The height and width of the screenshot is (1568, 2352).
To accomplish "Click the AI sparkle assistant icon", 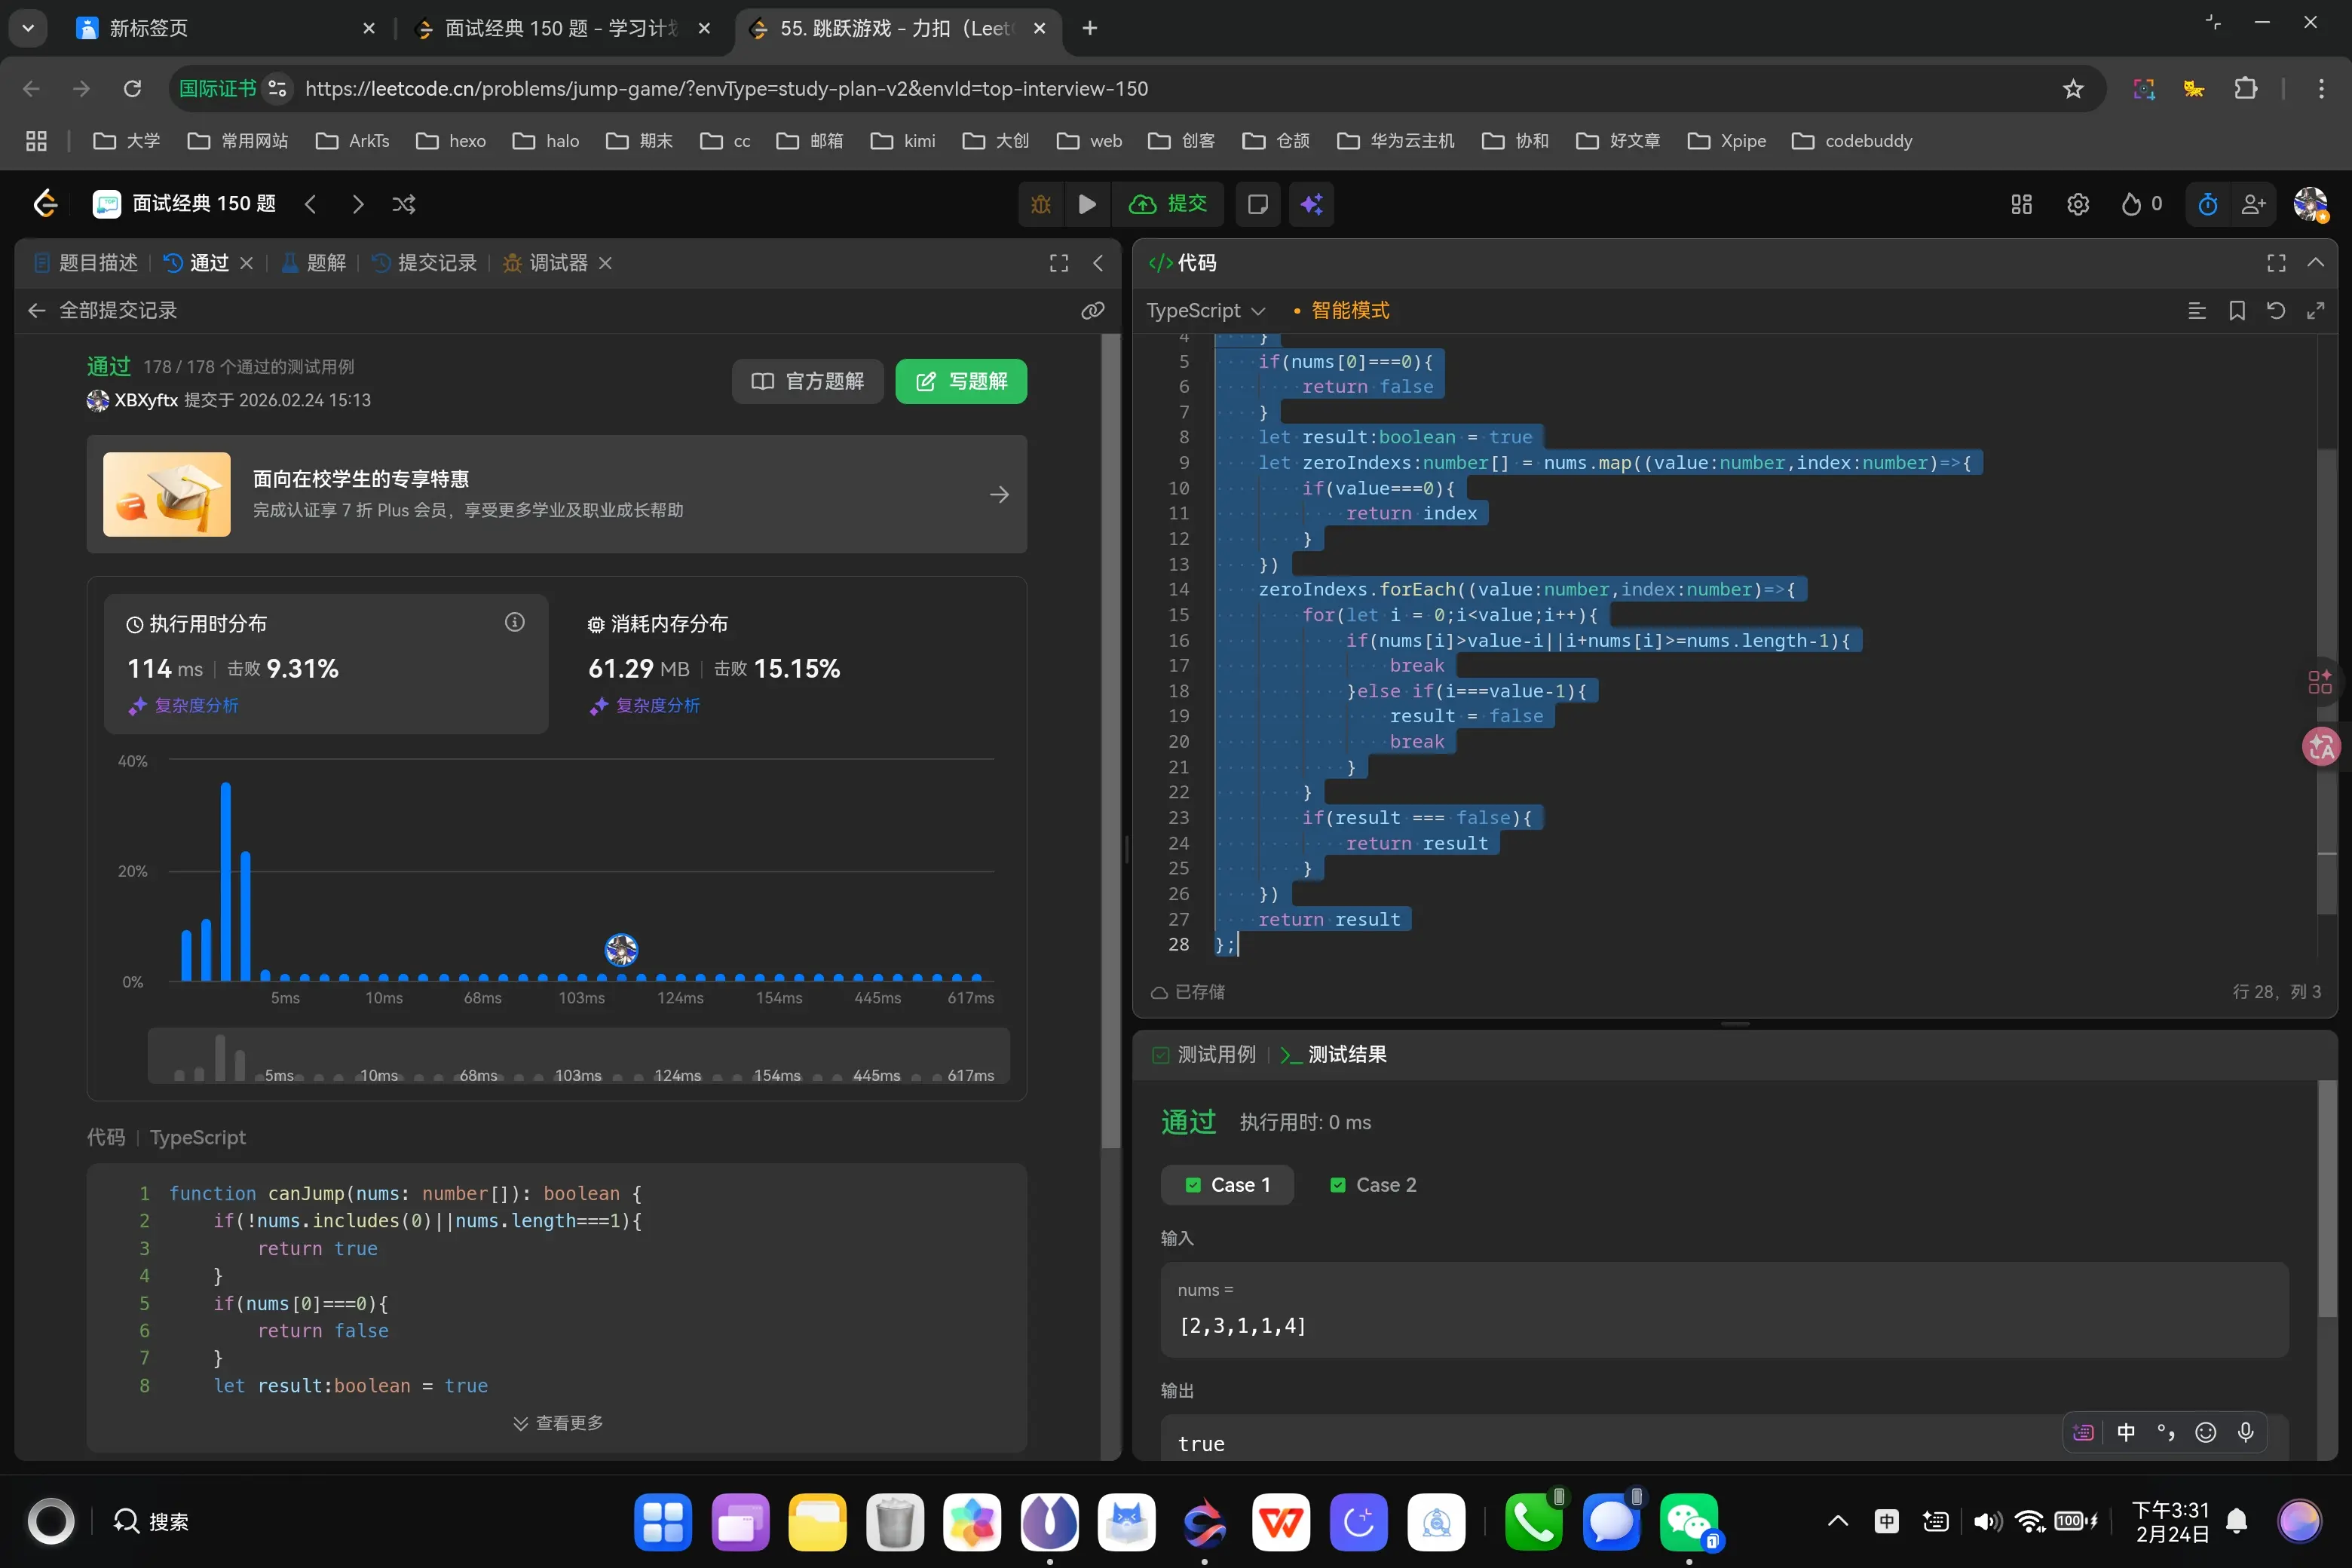I will coord(1311,204).
